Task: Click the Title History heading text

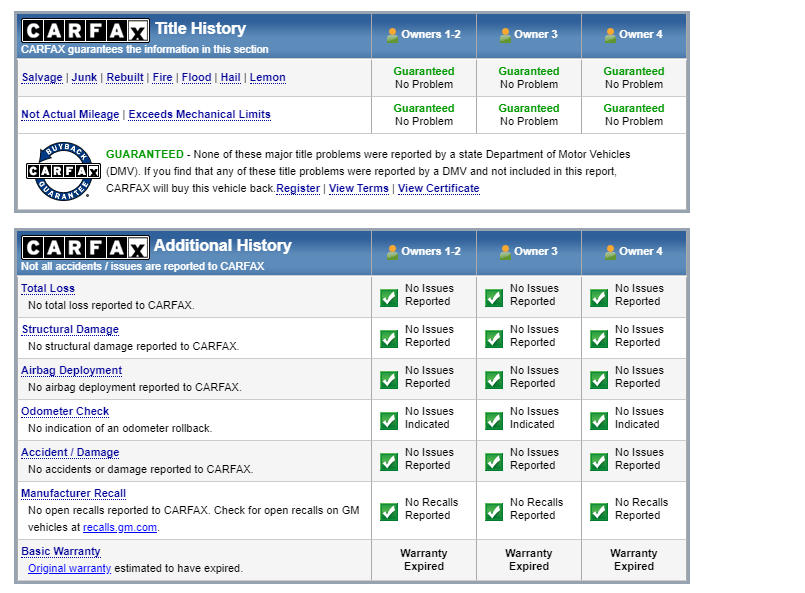Action: coord(201,29)
